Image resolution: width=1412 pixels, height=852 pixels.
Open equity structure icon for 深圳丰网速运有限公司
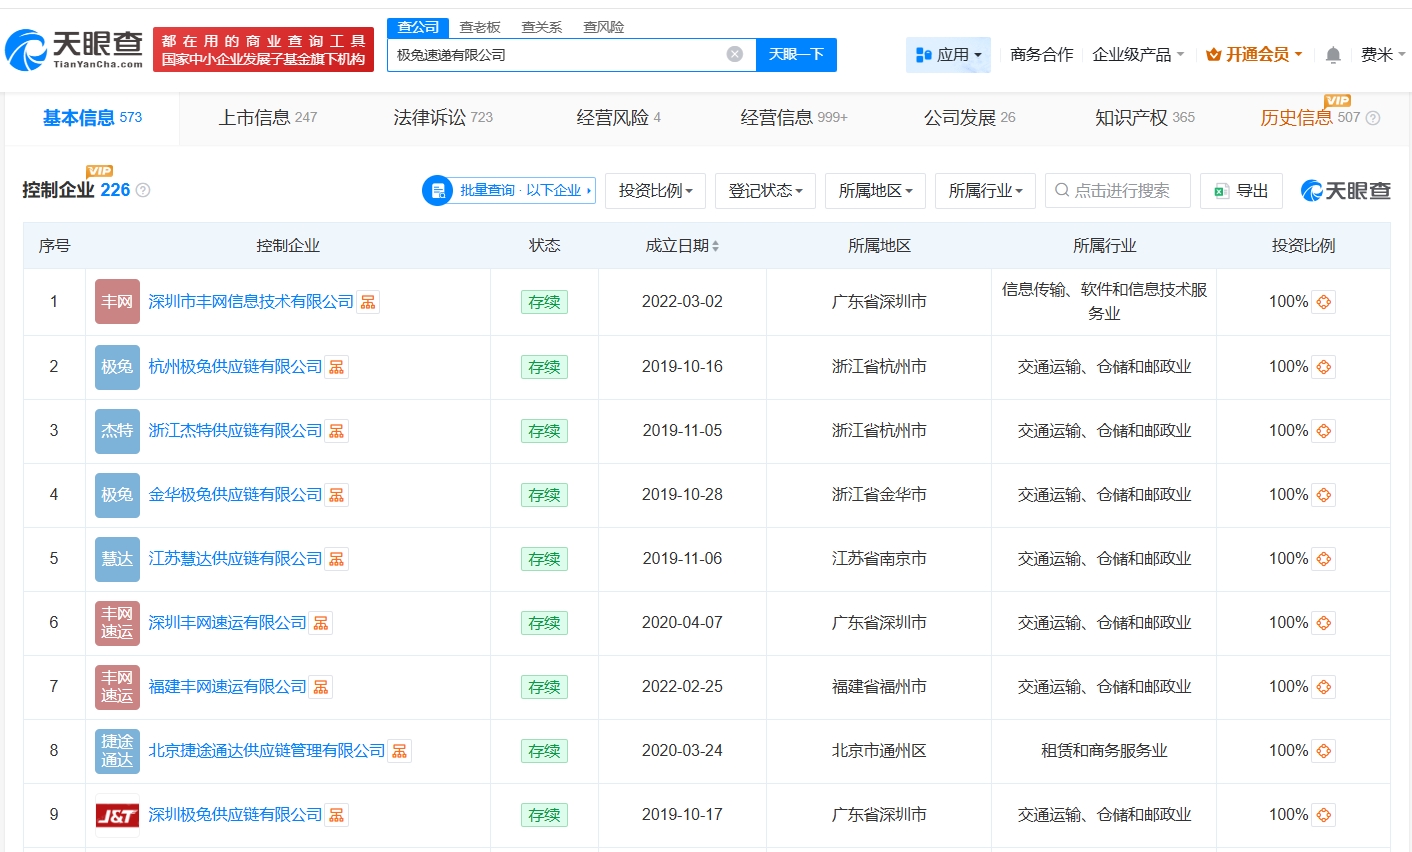pyautogui.click(x=320, y=623)
